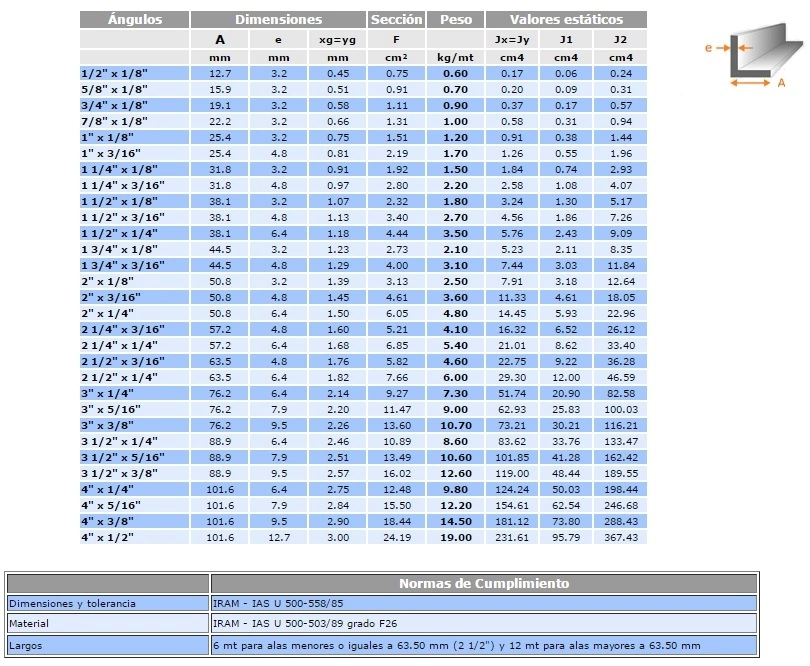Screen dimensions: 810x666
Task: Select the IRAM - IAS U 500-558/85 text
Action: click(x=278, y=603)
